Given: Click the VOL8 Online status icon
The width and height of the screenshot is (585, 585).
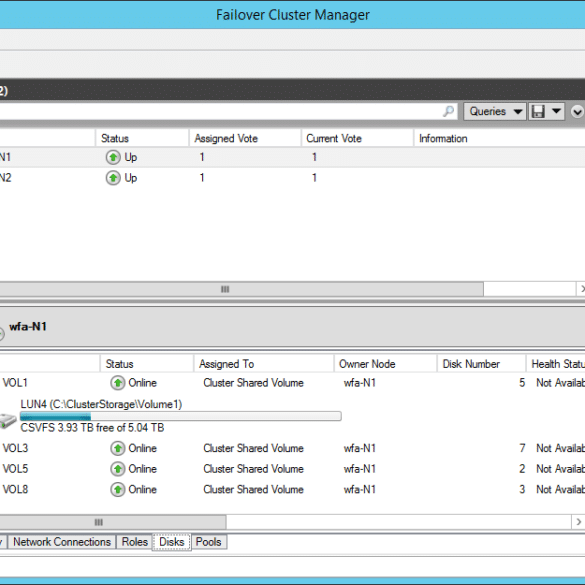Looking at the screenshot, I should pos(118,489).
